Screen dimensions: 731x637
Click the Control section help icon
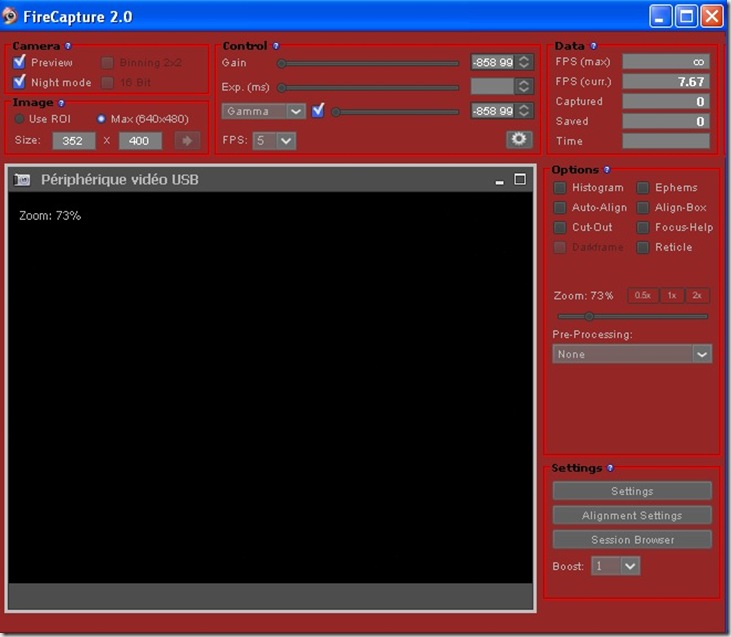pos(276,46)
